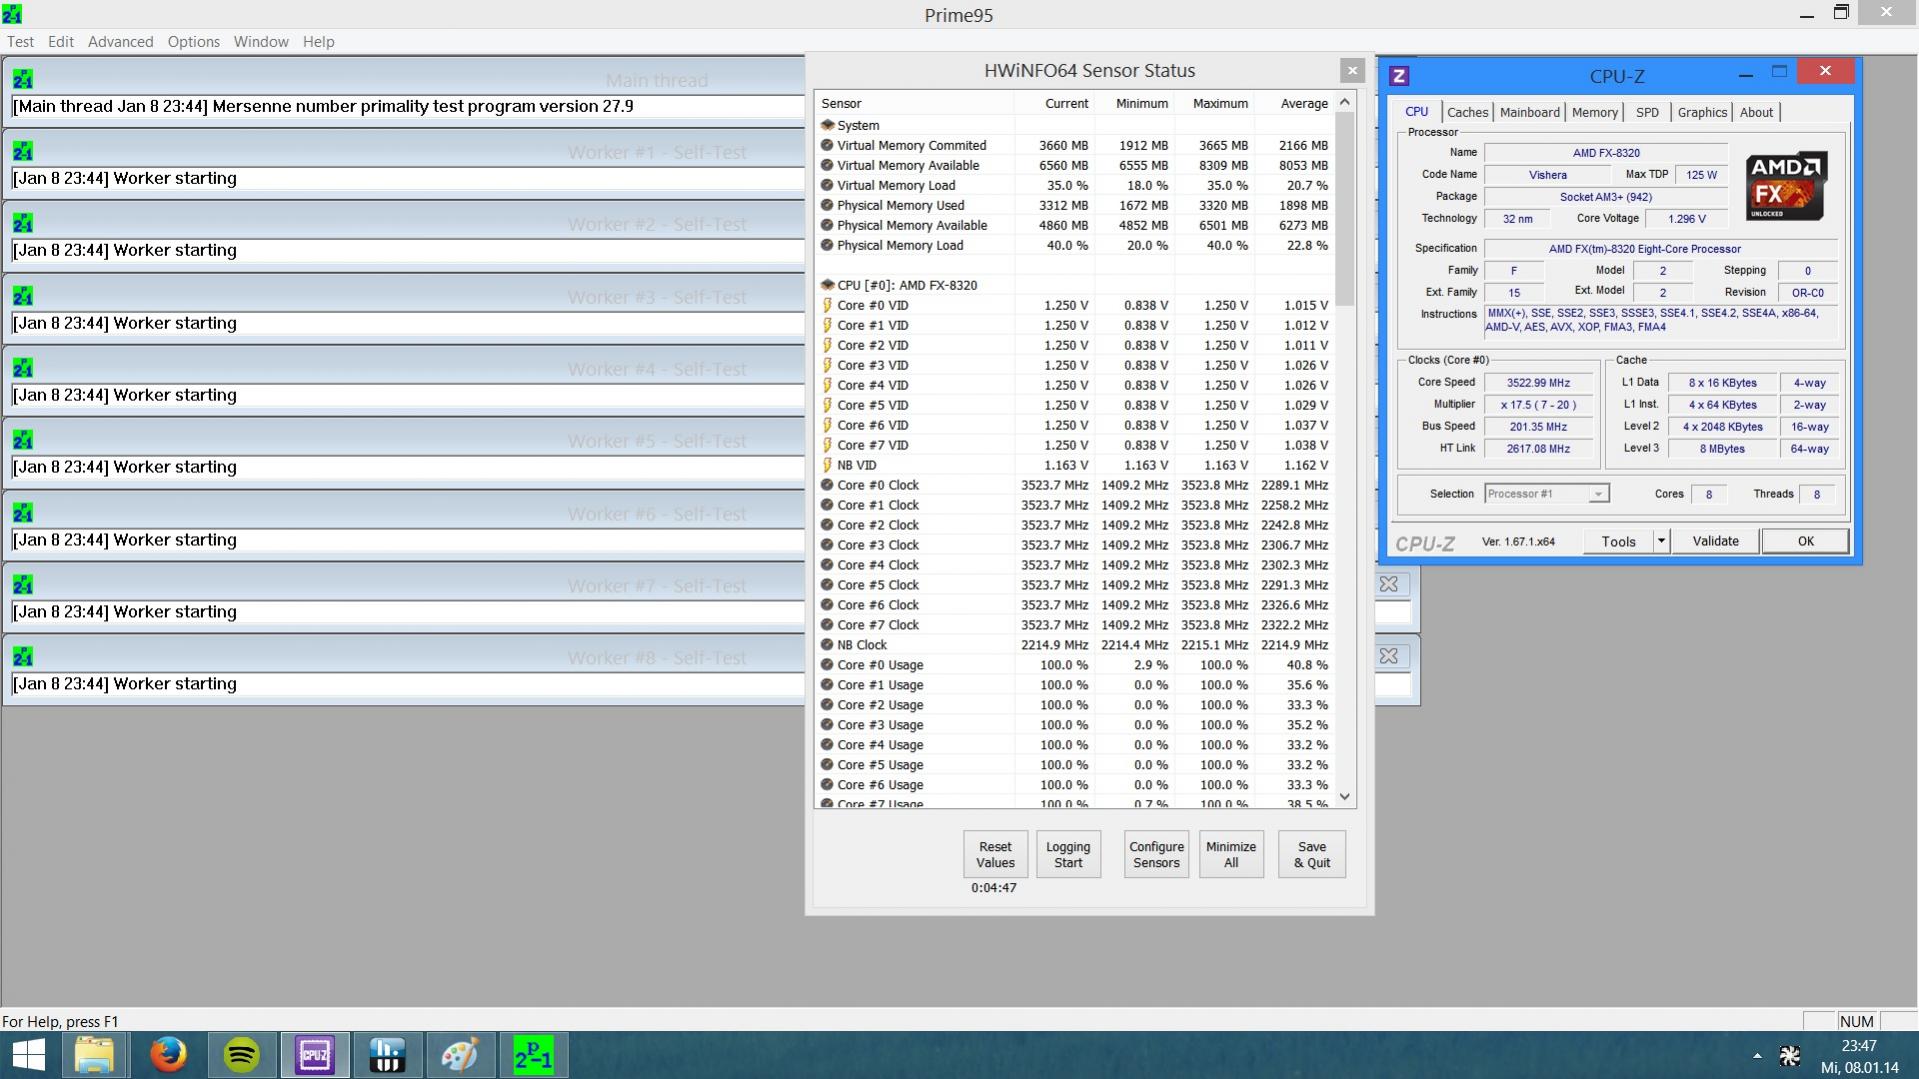Open Configure Sensors
1919x1079 pixels.
tap(1157, 854)
